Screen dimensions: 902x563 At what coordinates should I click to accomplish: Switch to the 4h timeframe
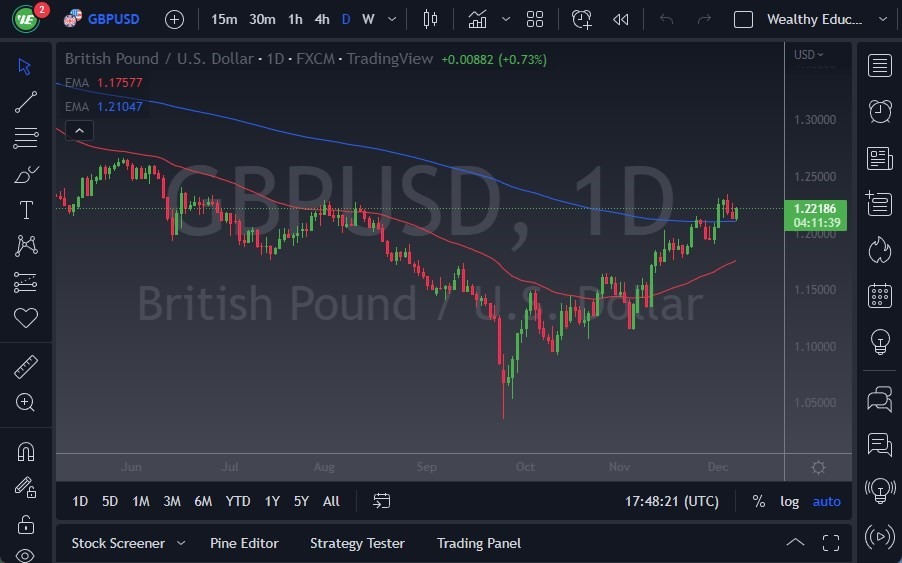tap(322, 20)
